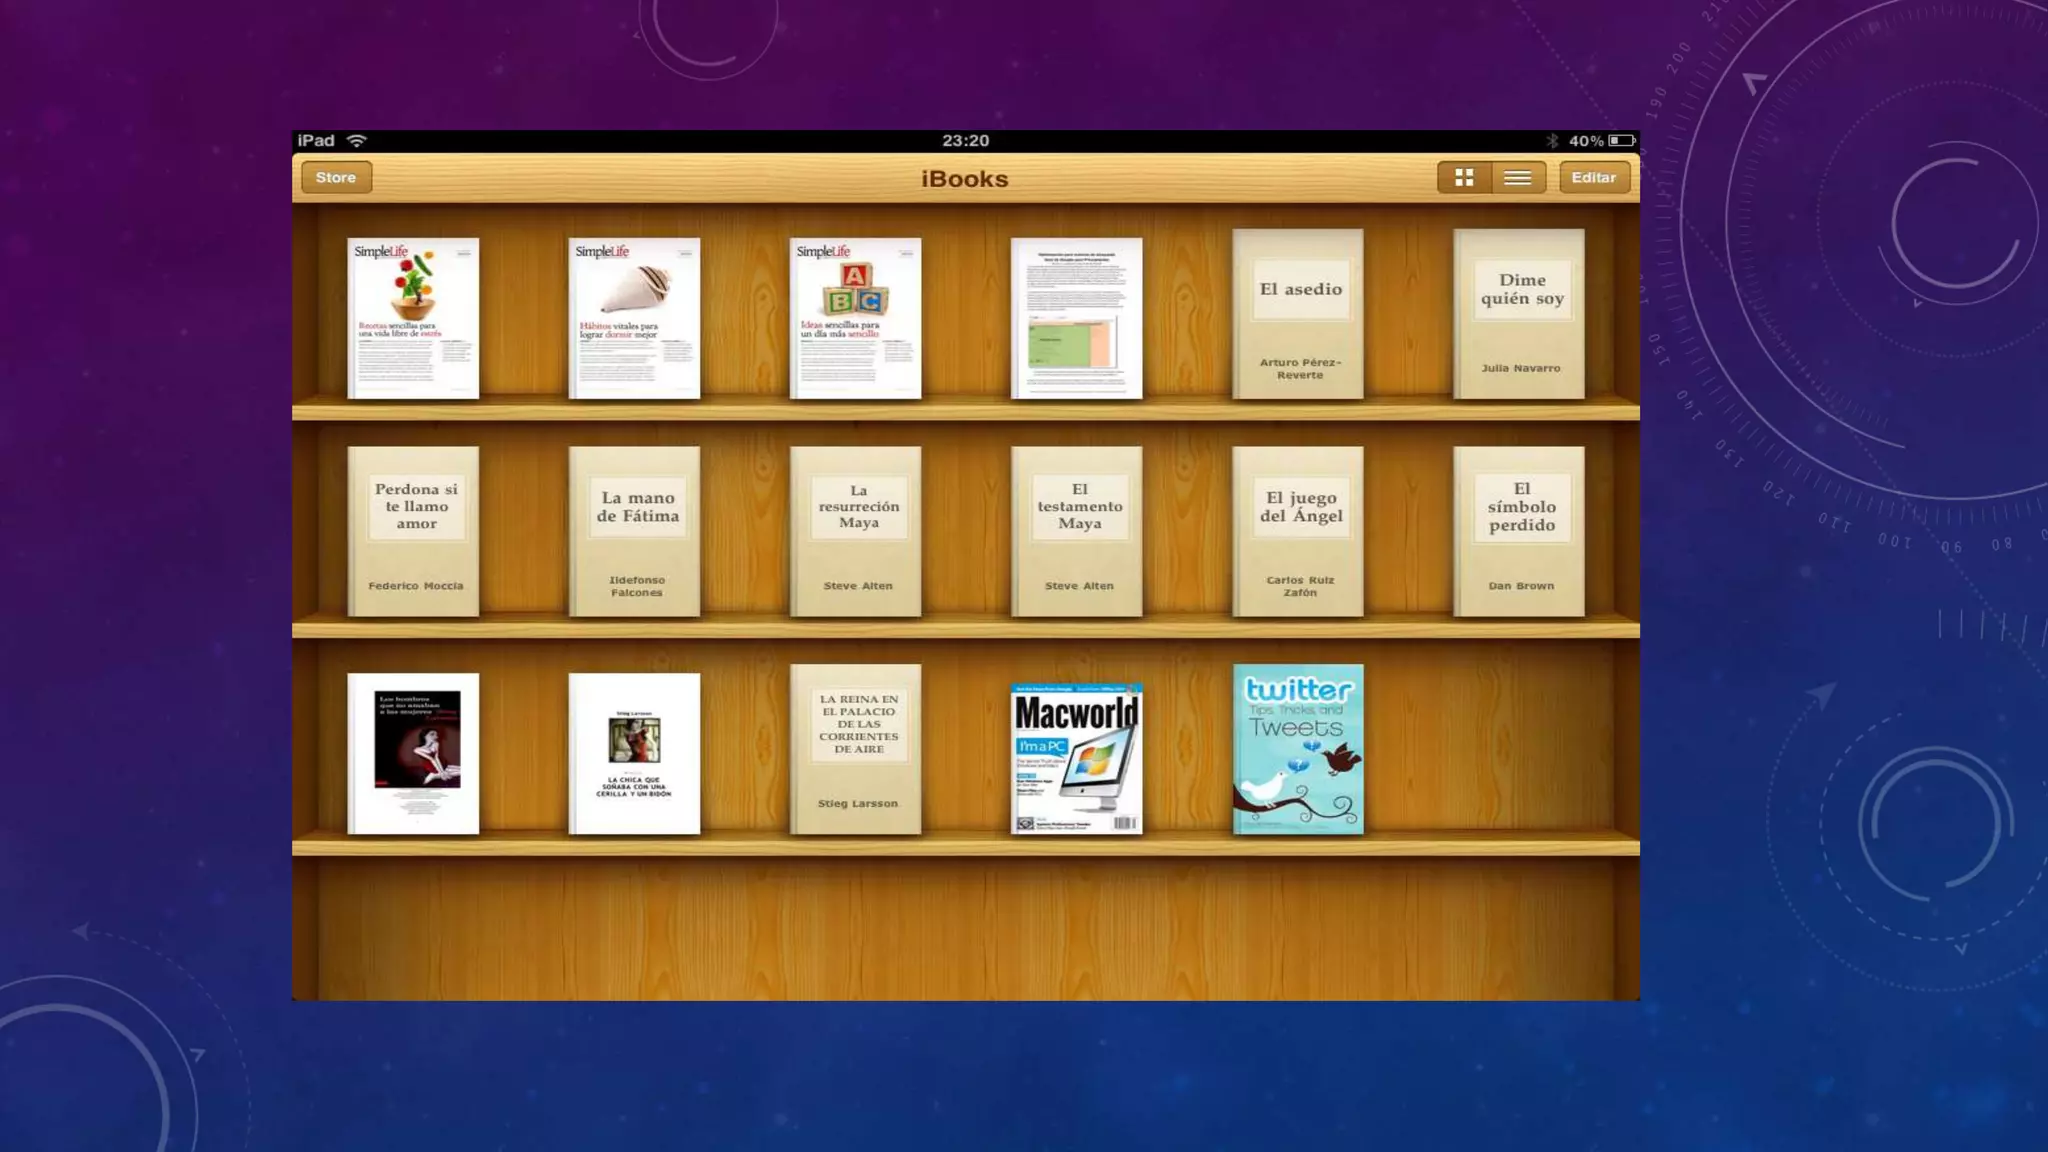
Task: Switch to list view icon
Action: coord(1517,178)
